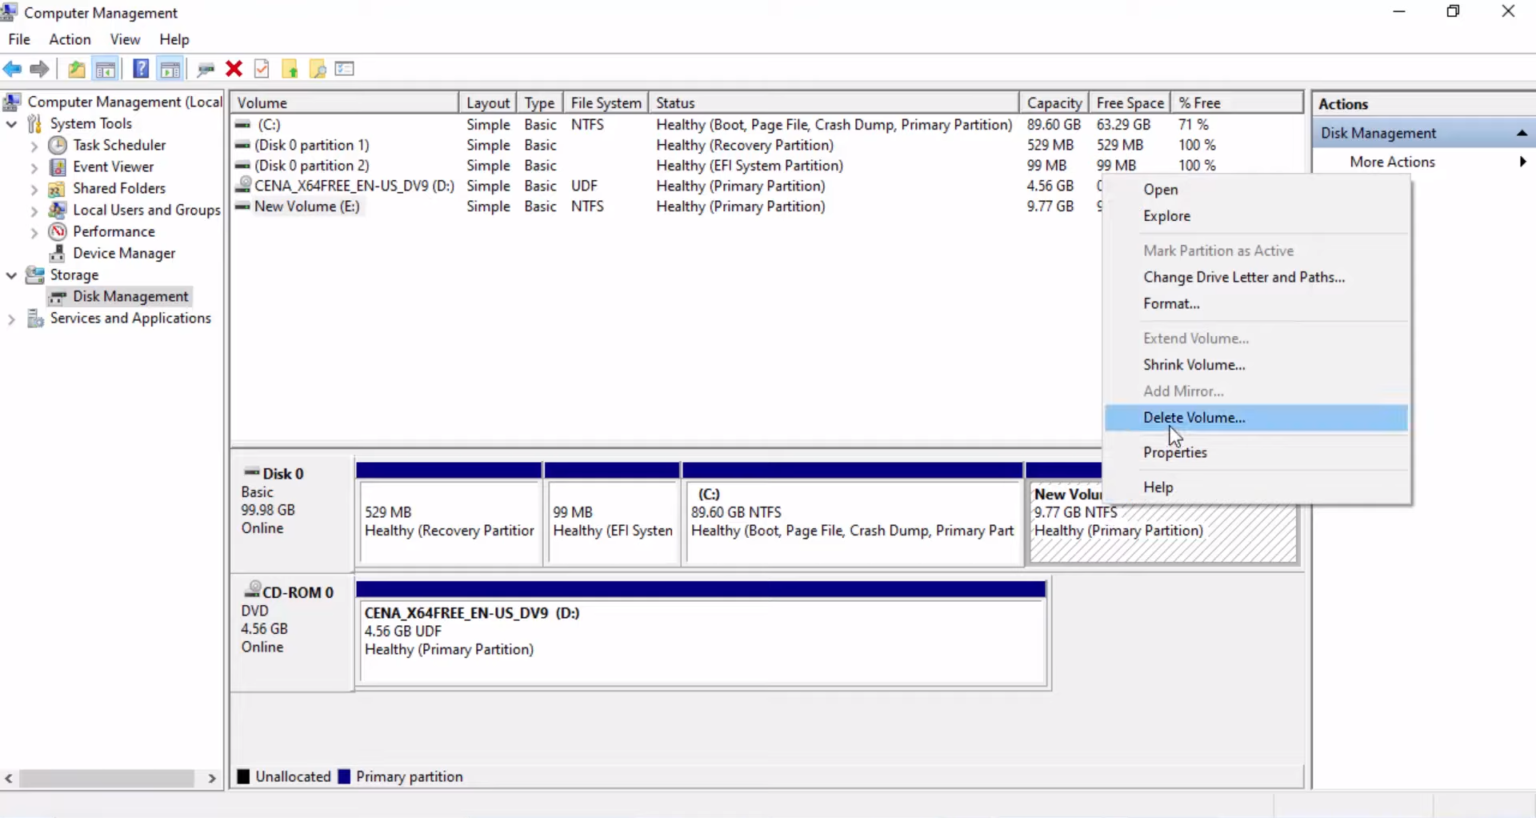Expand the Task Scheduler tree node
Viewport: 1536px width, 818px height.
(33, 145)
